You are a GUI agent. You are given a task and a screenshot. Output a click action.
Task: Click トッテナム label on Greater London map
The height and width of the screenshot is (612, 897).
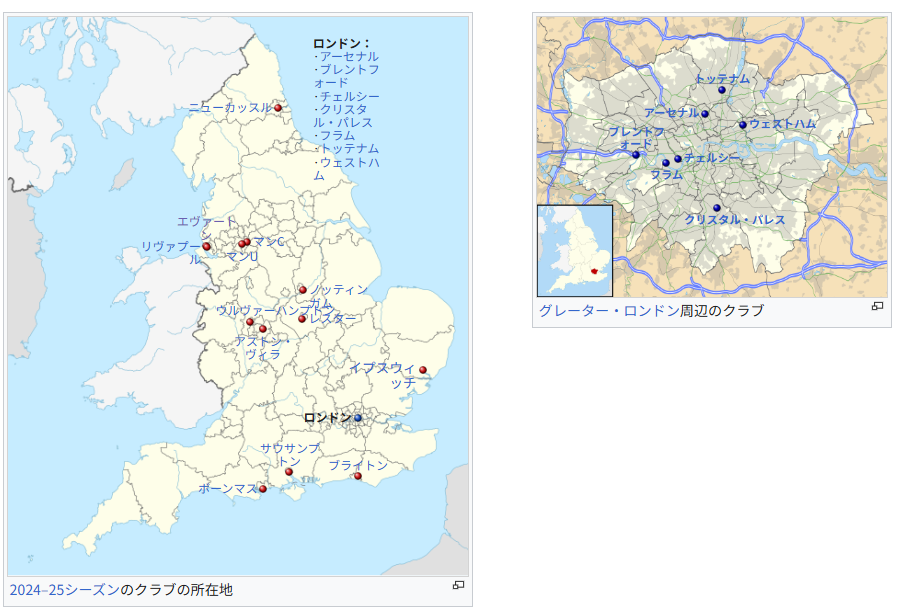pyautogui.click(x=722, y=79)
